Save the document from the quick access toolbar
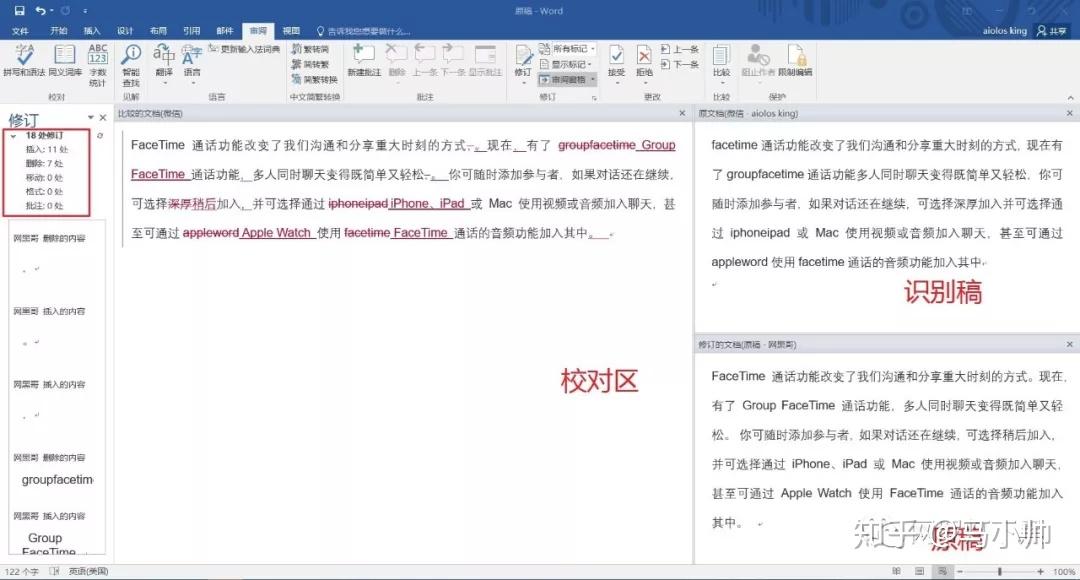The height and width of the screenshot is (580, 1080). 19,10
